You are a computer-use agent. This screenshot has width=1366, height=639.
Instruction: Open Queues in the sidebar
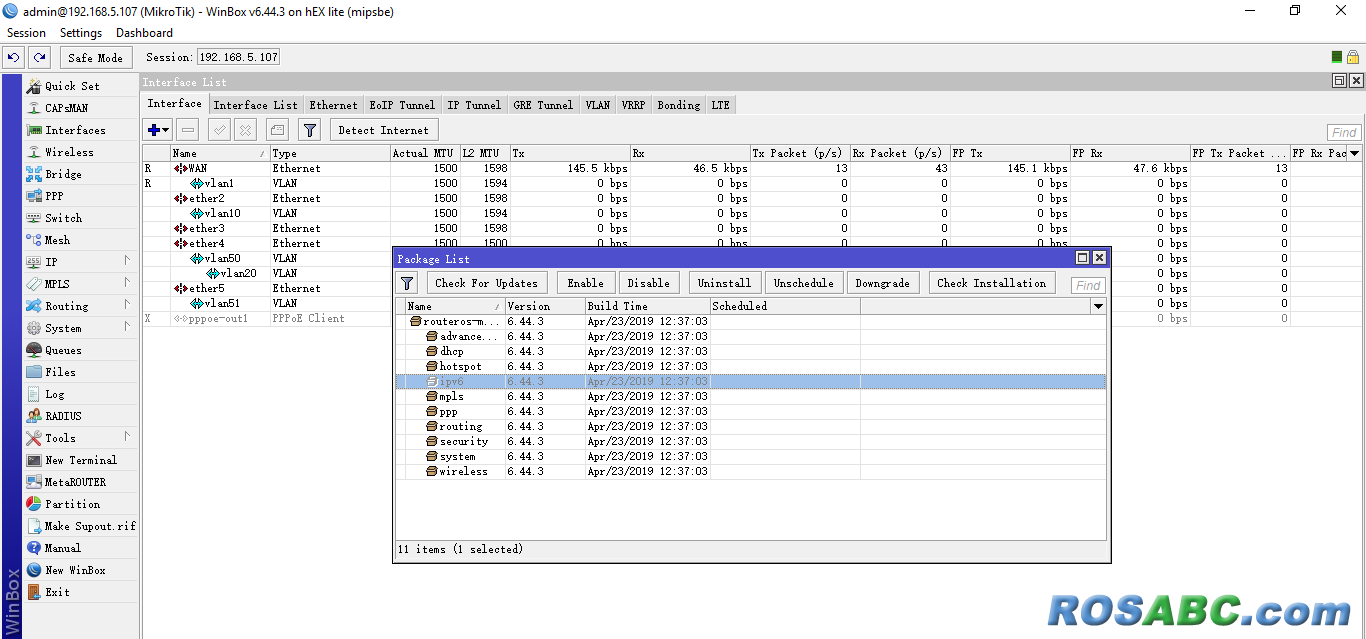click(x=63, y=350)
